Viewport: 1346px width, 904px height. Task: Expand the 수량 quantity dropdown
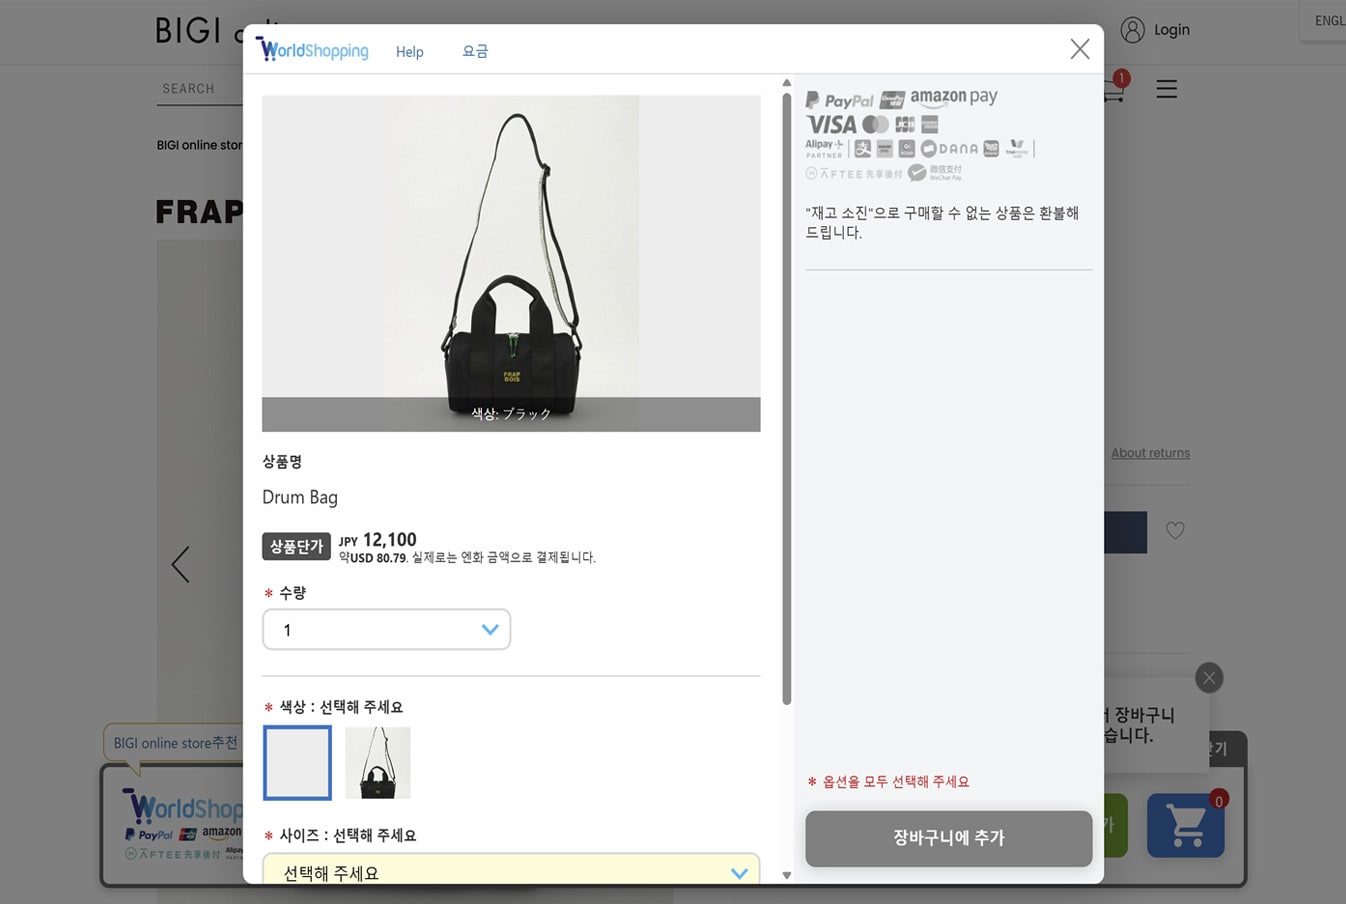(386, 630)
